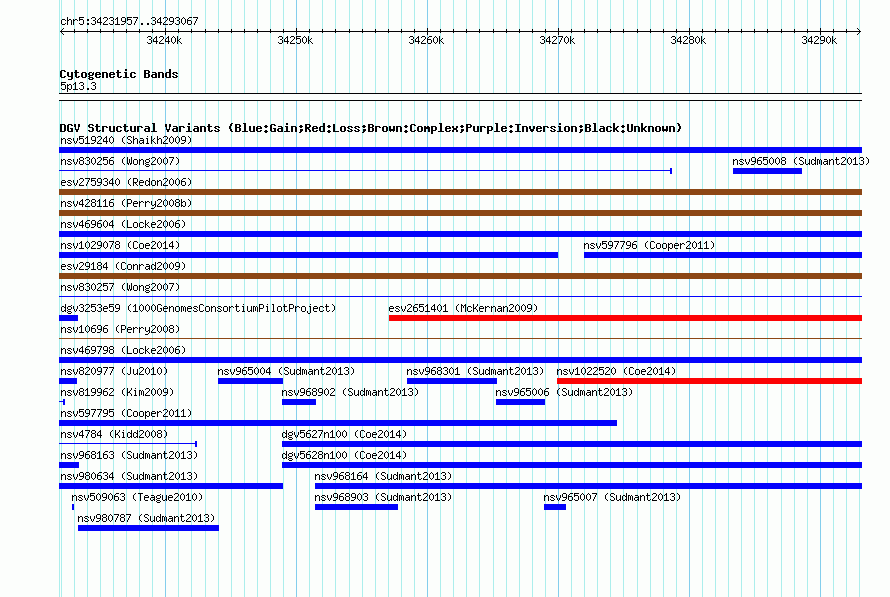The image size is (890, 597).
Task: Click the 34270k ruler tick label
Action: coord(557,40)
